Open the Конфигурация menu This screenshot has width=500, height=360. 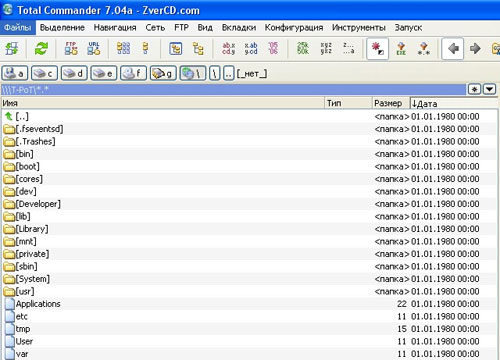[294, 27]
